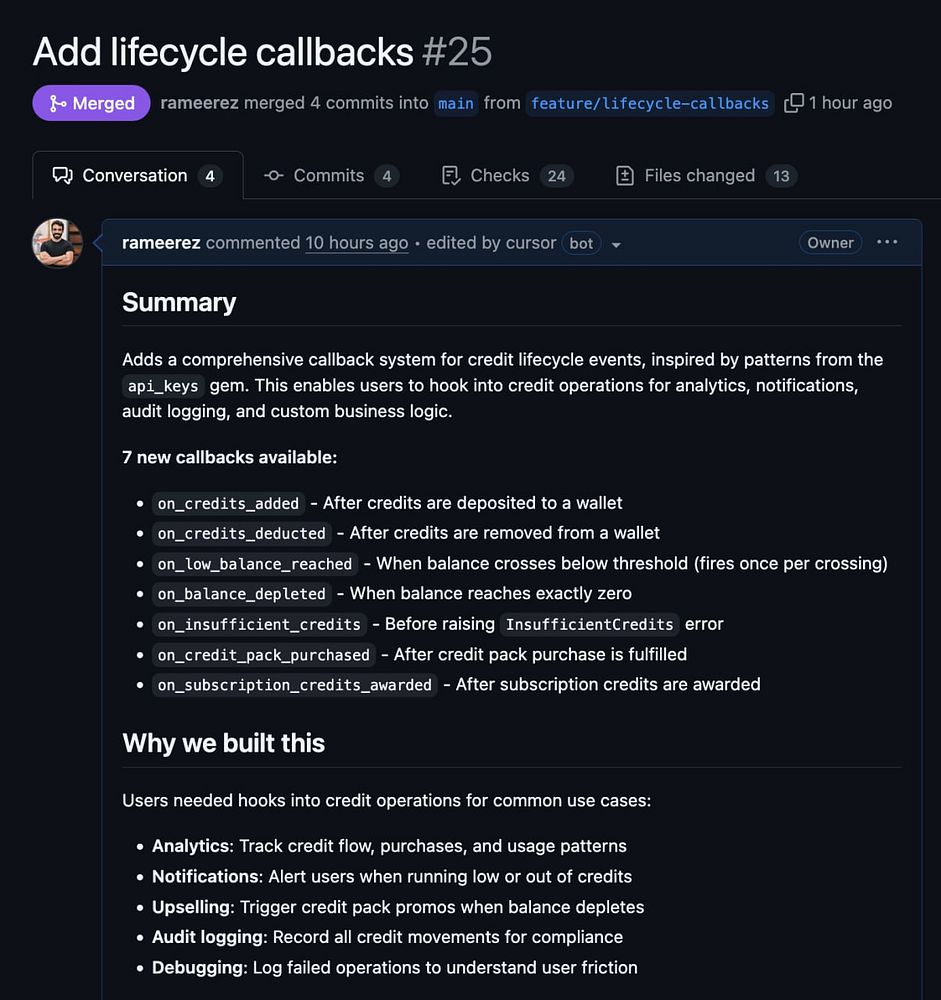
Task: Select the Conversation tab
Action: [x=137, y=176]
